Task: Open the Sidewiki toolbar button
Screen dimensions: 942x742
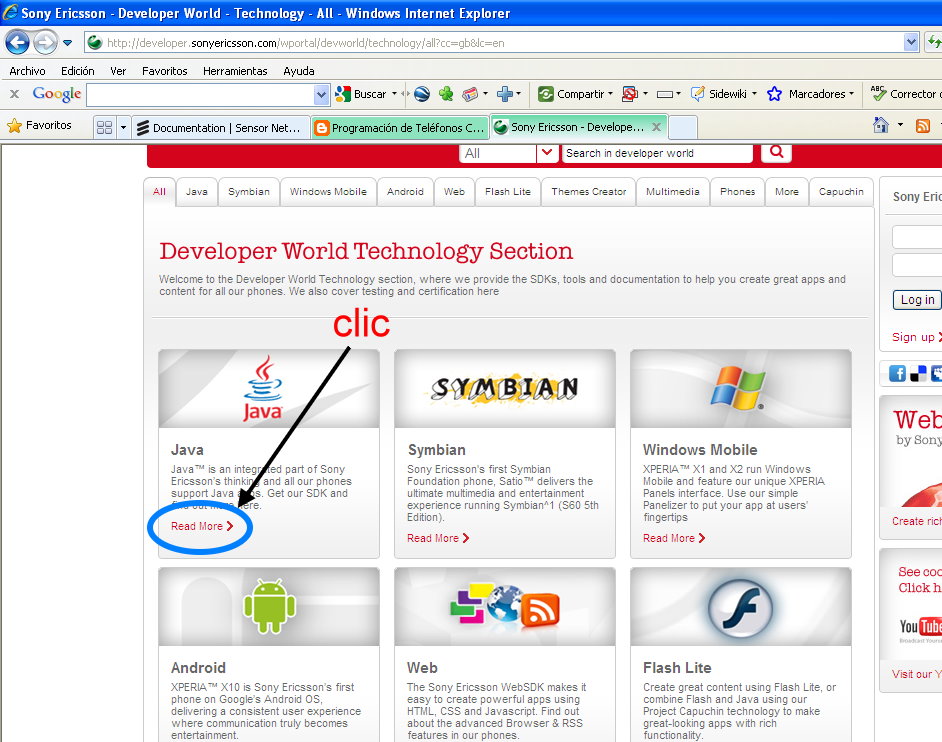Action: pyautogui.click(x=723, y=94)
